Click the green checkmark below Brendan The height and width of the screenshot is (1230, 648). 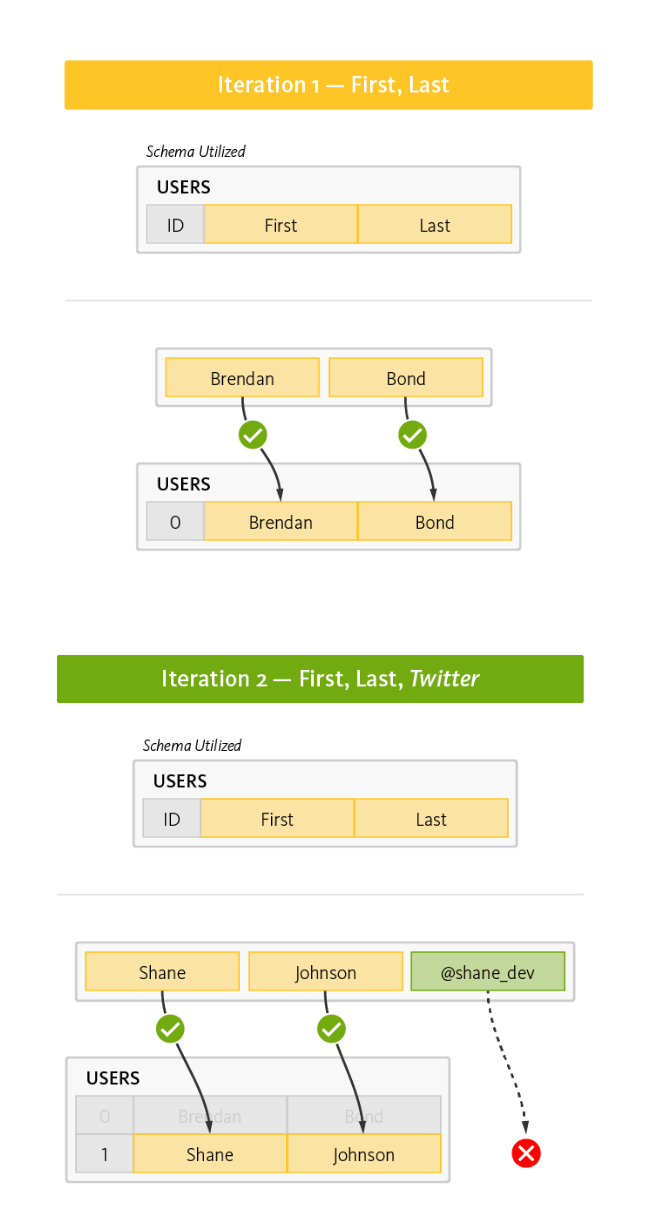253,435
